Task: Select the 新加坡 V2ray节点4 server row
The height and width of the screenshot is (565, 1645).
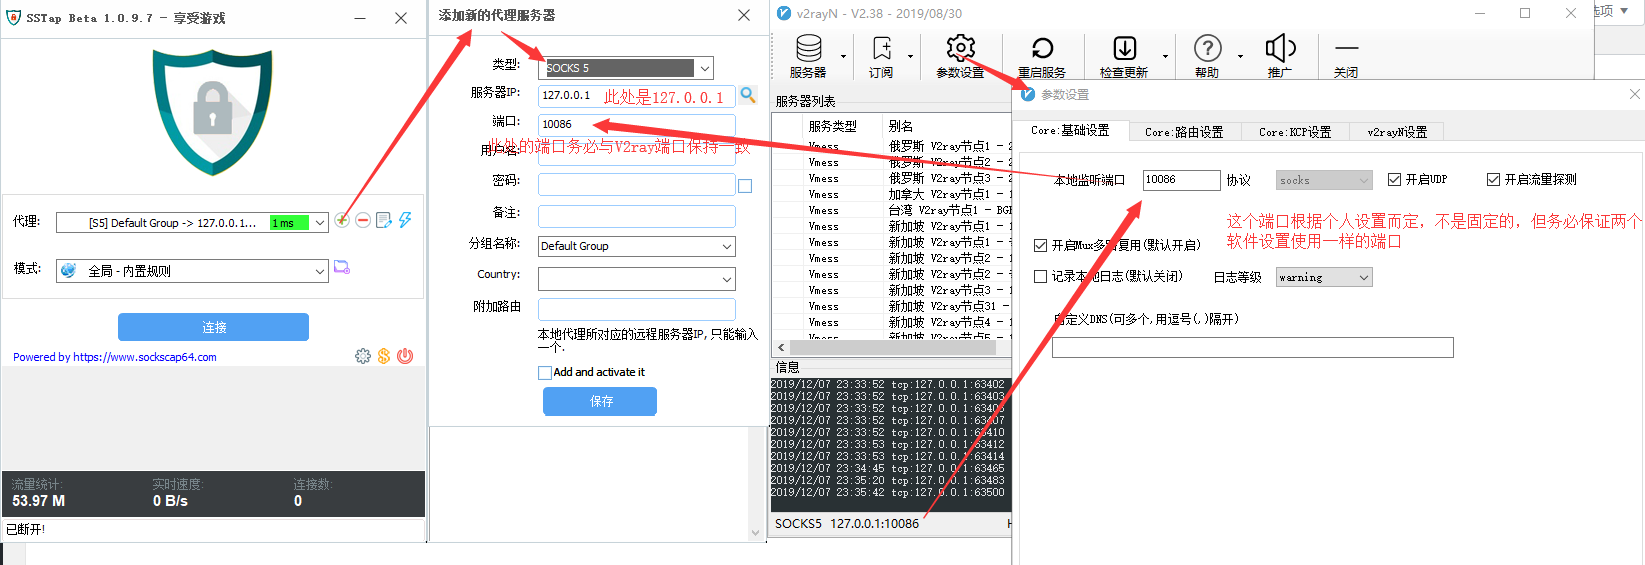Action: 892,322
